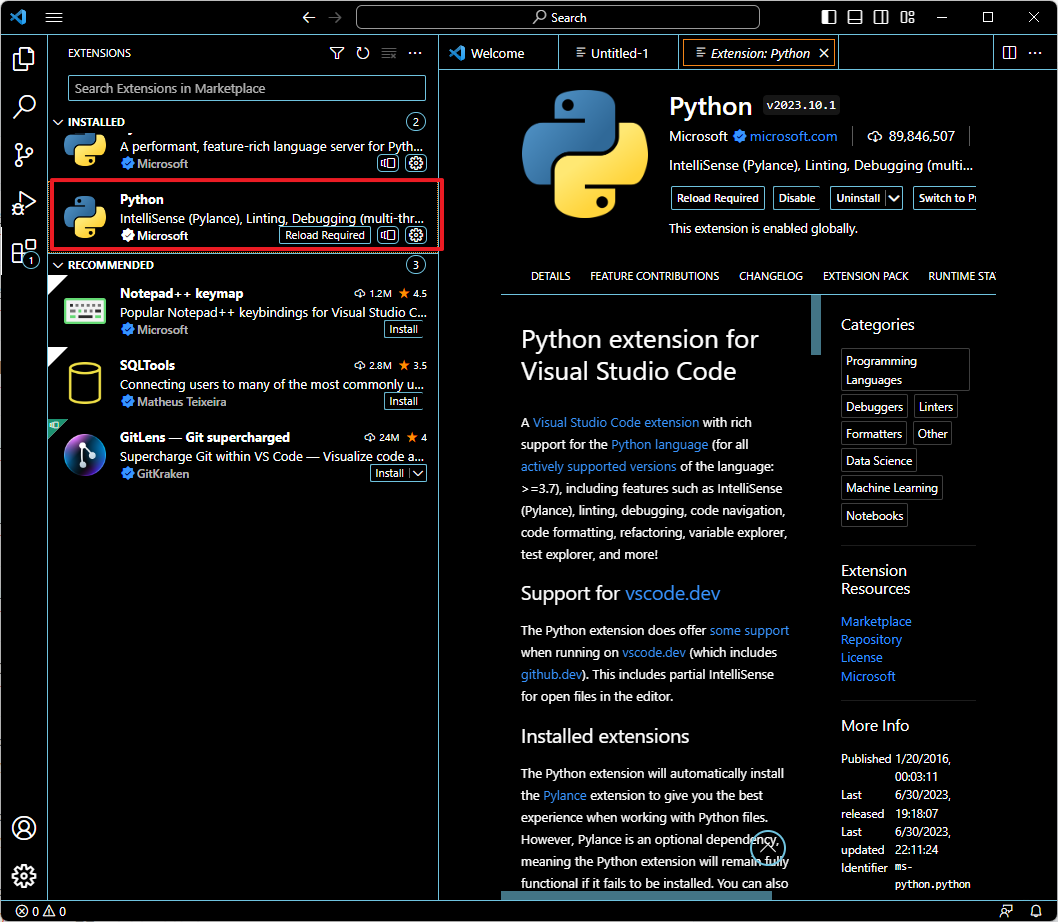The height and width of the screenshot is (922, 1058).
Task: Open editor more actions menu
Action: [1035, 53]
